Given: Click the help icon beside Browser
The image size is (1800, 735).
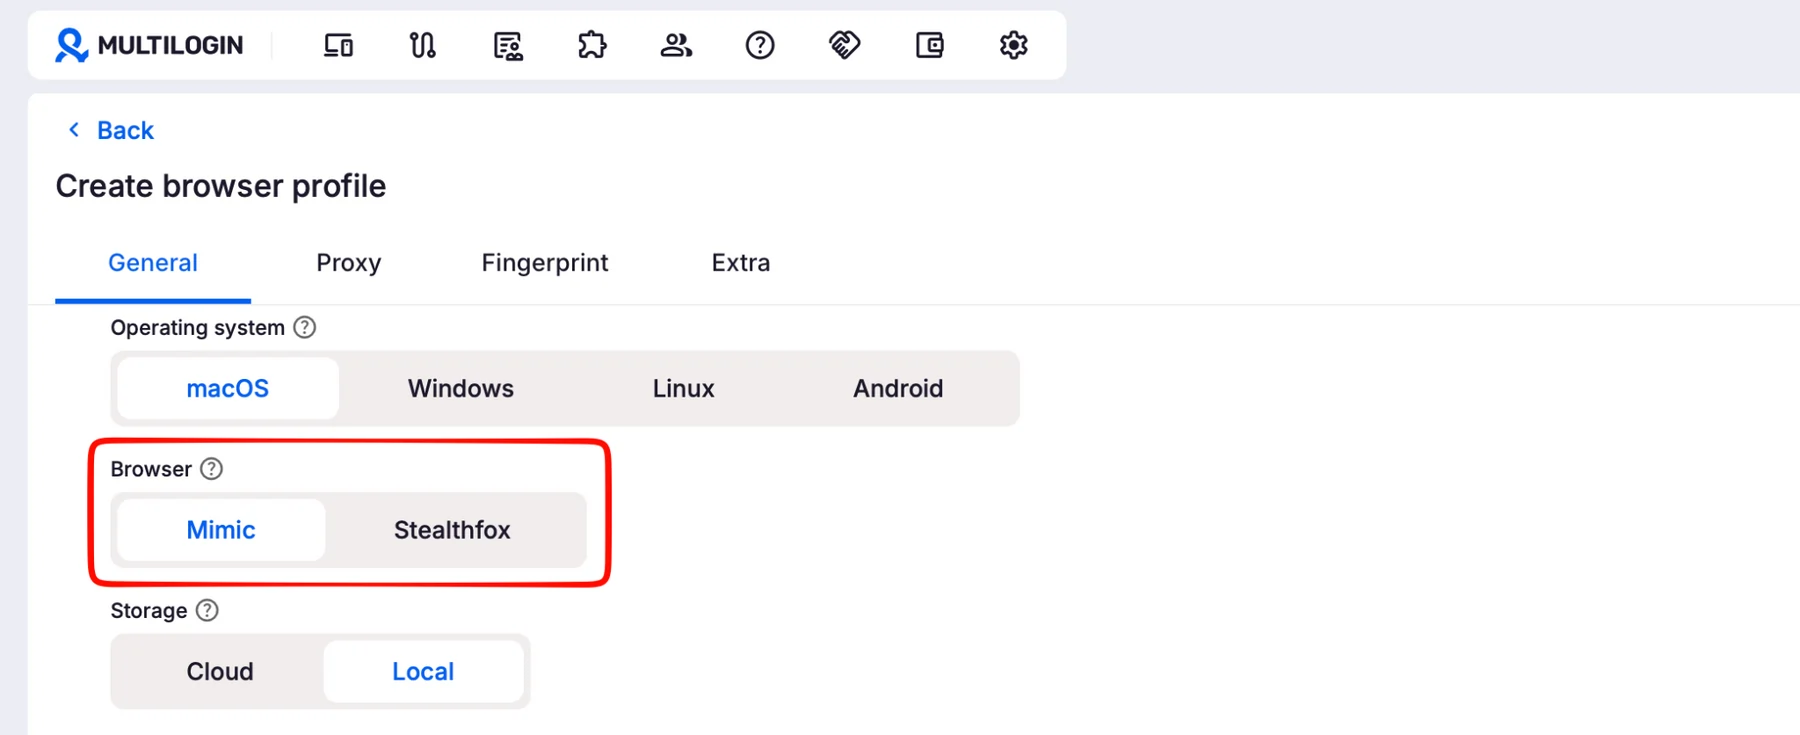Looking at the screenshot, I should [x=211, y=469].
